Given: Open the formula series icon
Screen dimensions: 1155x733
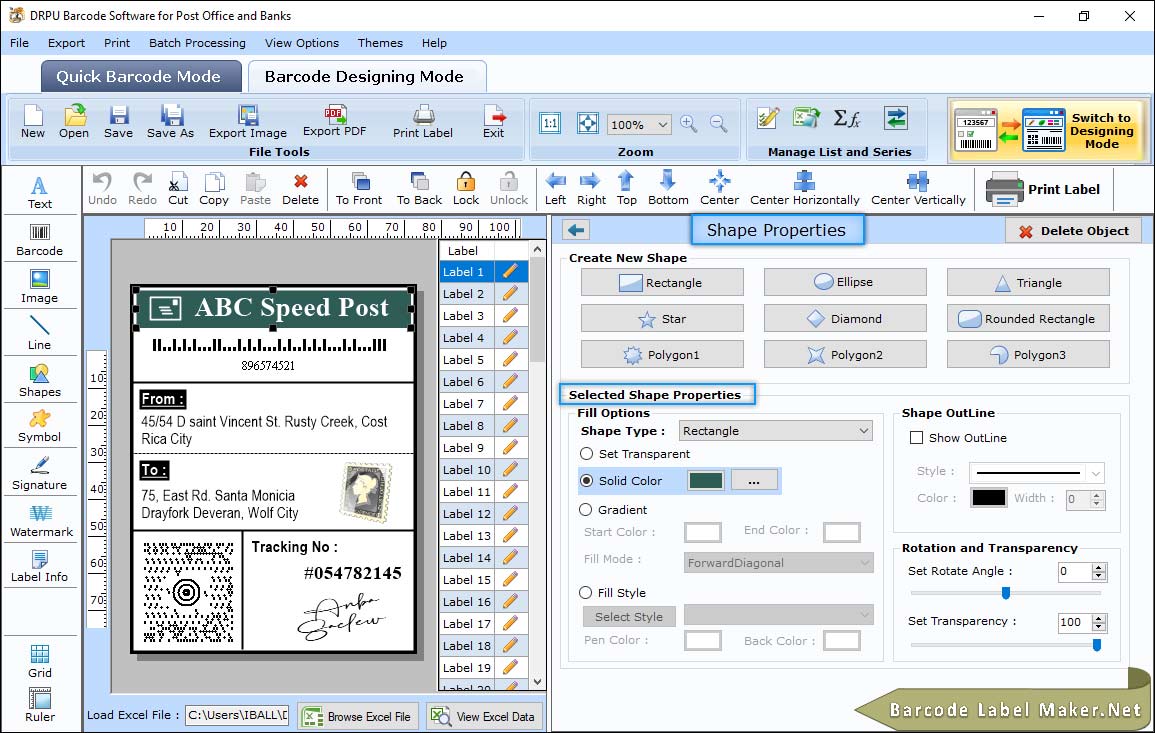Looking at the screenshot, I should tap(847, 118).
